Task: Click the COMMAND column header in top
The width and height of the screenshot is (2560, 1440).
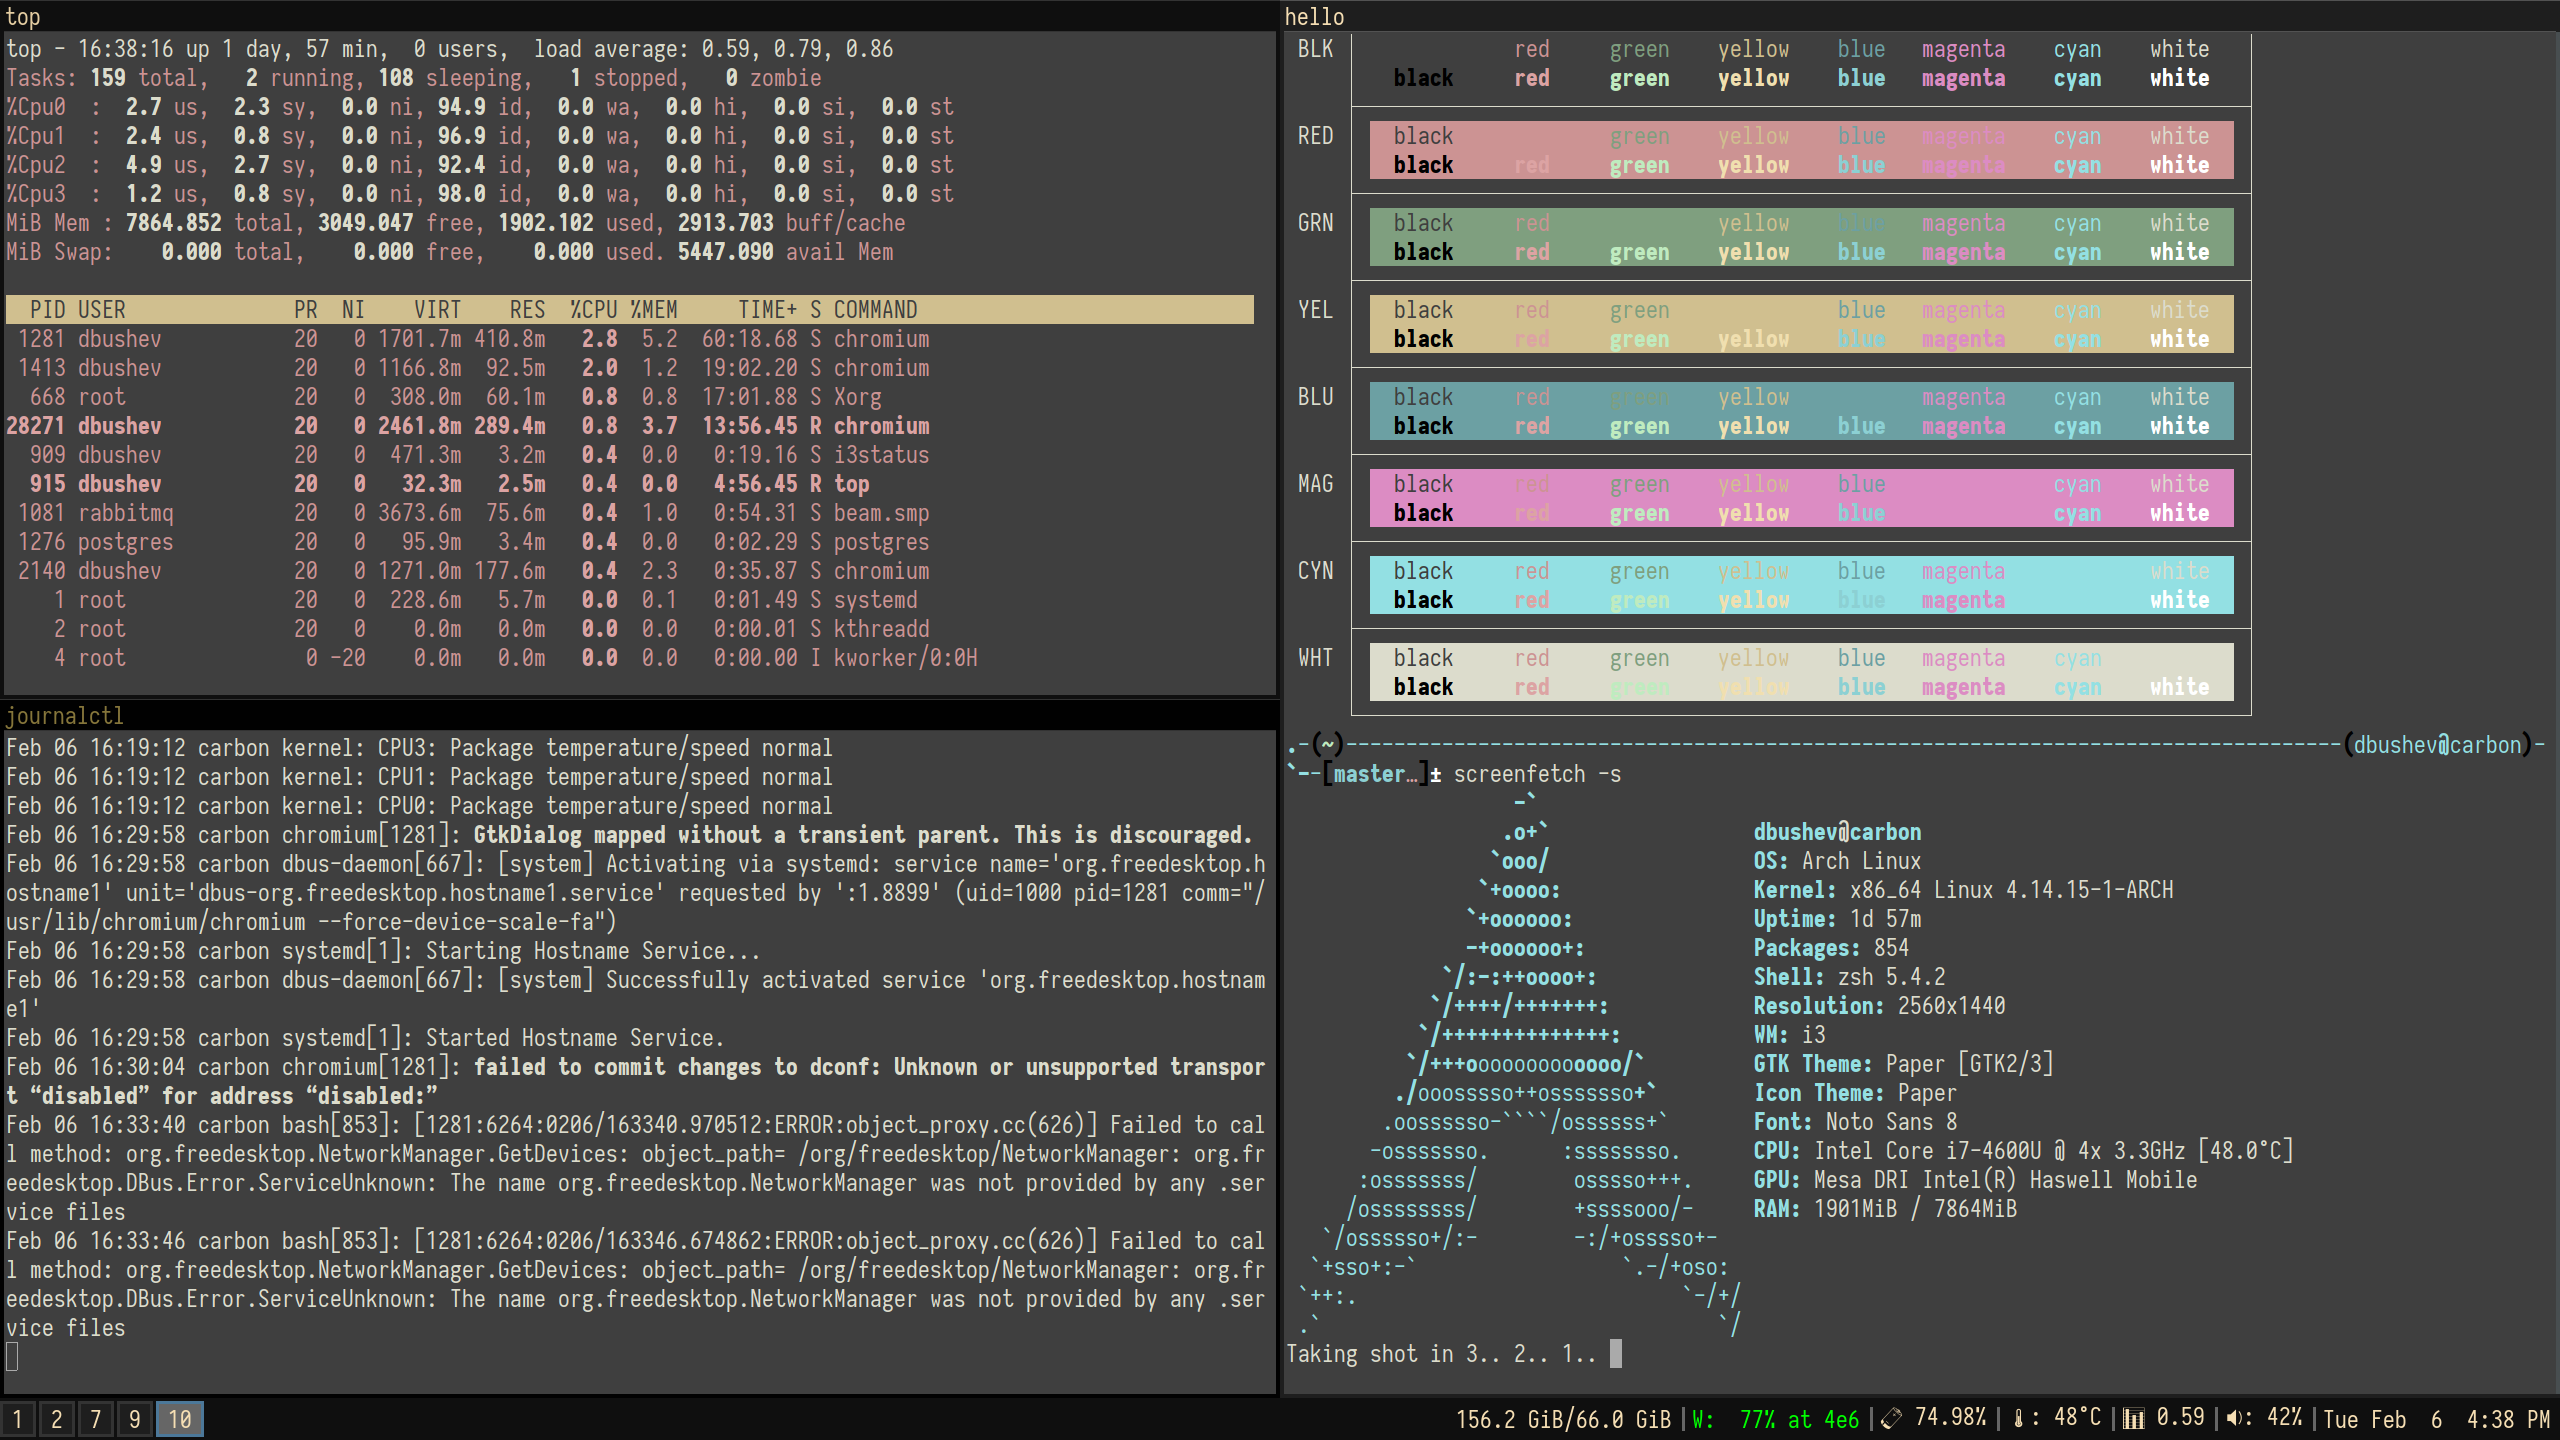Action: point(875,310)
